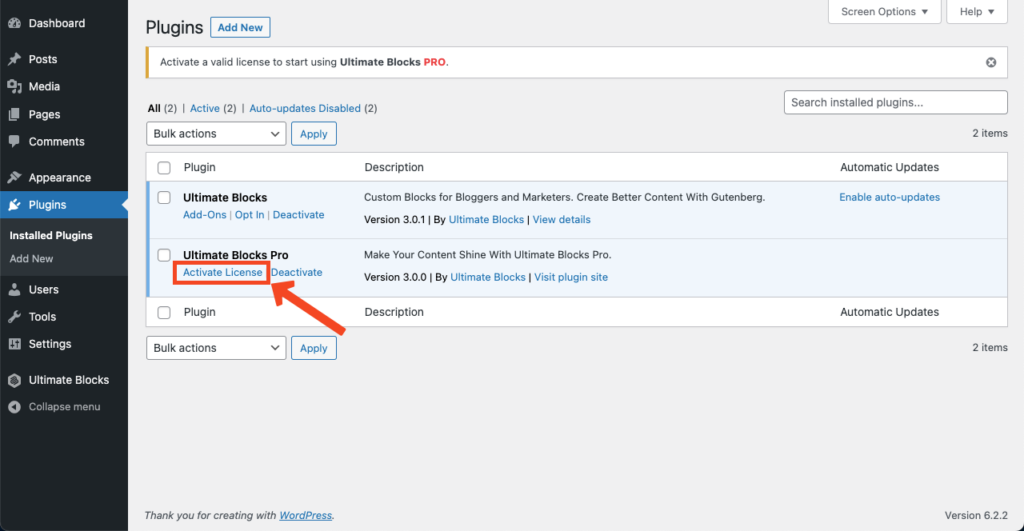
Task: Expand the Screen Options panel
Action: coord(884,12)
